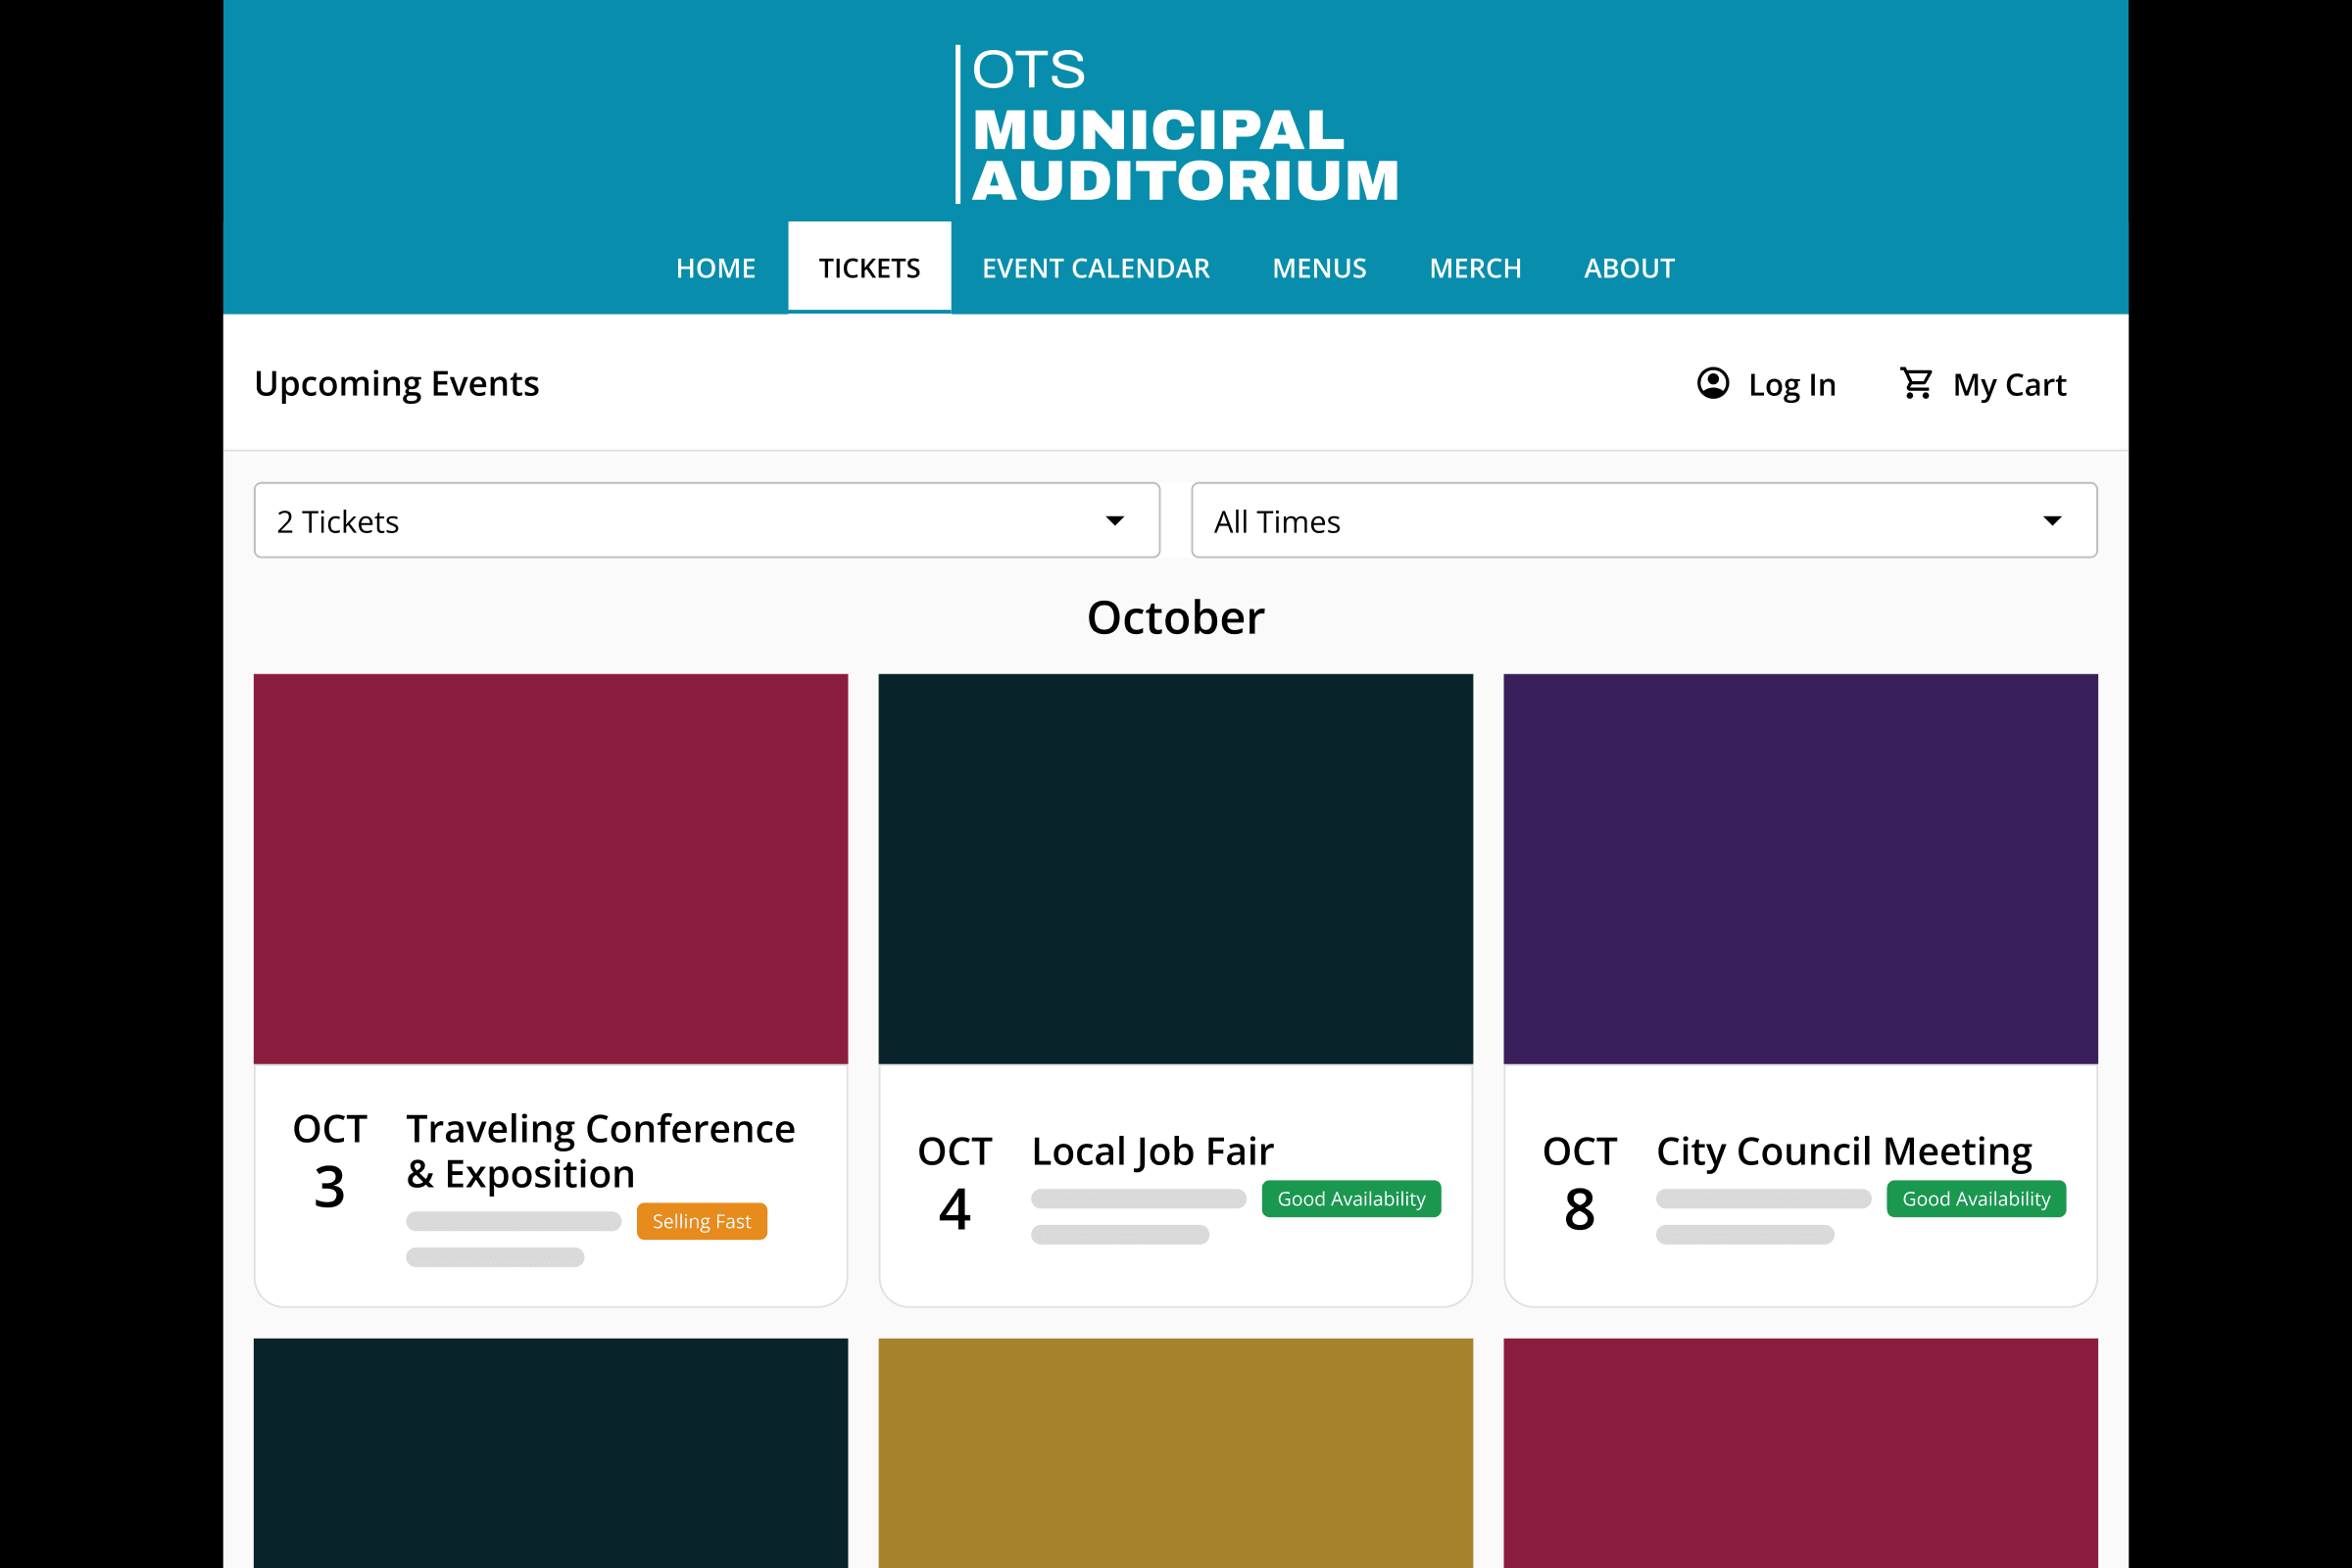Click the OCT 4 date label
This screenshot has height=1568, width=2352.
955,1184
